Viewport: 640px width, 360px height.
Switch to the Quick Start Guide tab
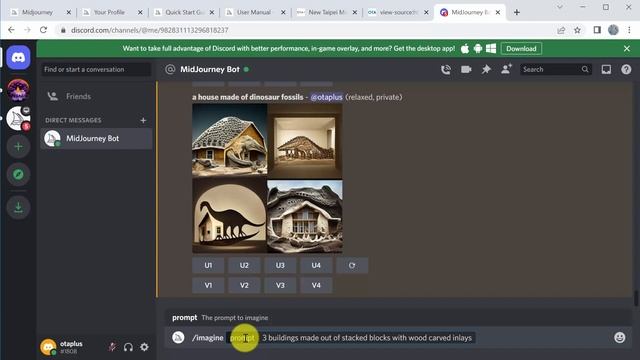(x=184, y=12)
